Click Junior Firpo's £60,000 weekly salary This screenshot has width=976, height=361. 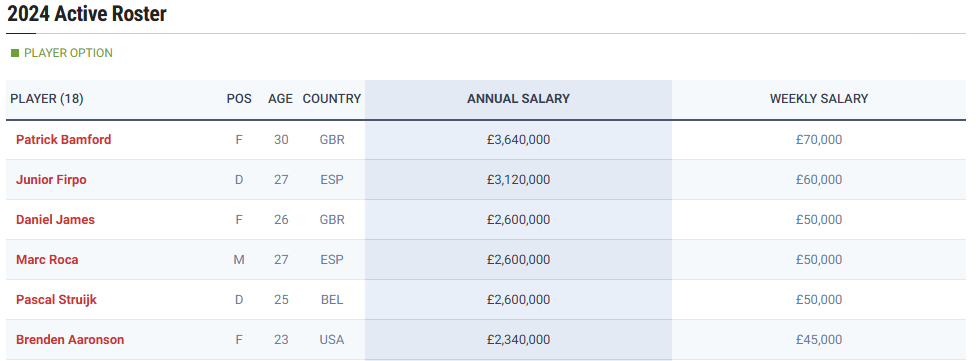(819, 180)
